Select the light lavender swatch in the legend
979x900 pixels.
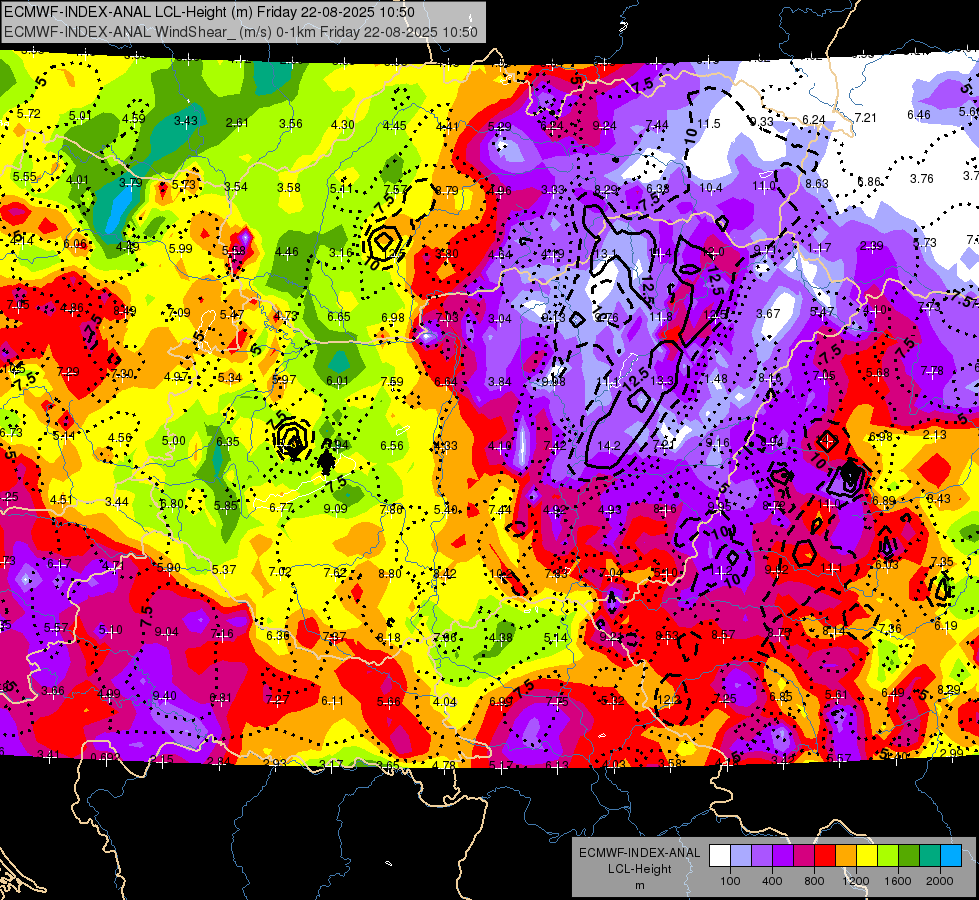click(741, 856)
